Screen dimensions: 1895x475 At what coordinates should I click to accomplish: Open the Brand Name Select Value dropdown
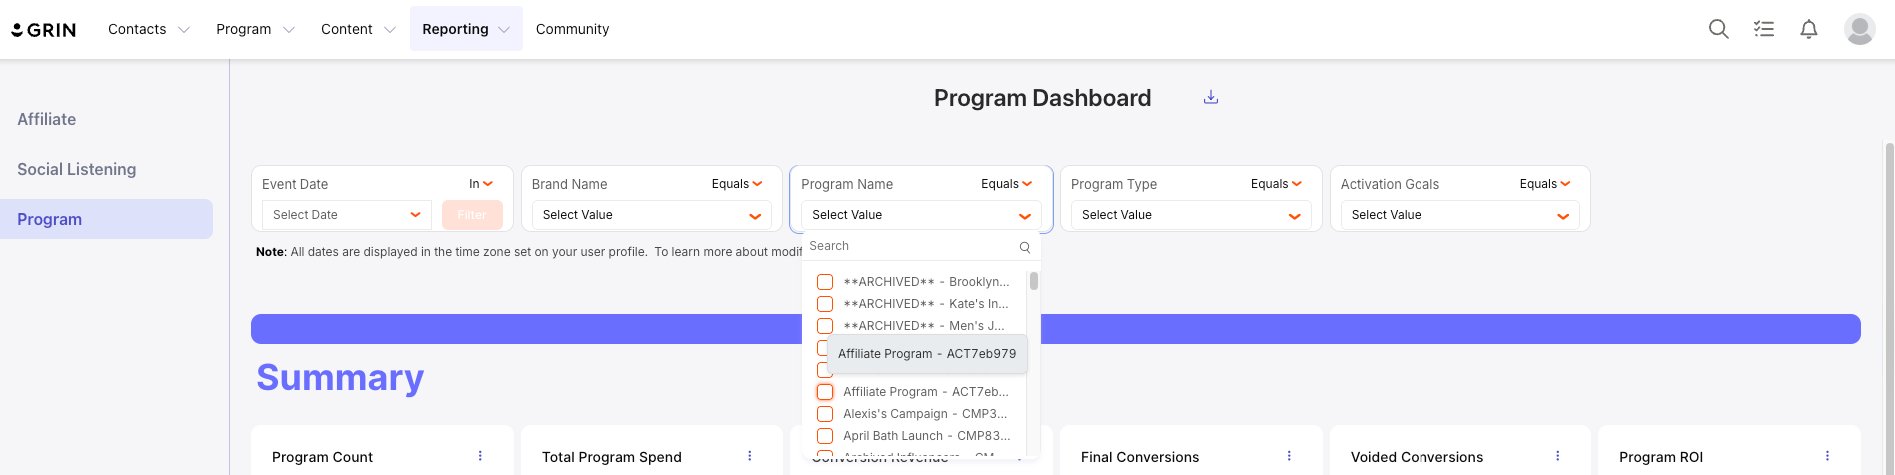click(651, 215)
